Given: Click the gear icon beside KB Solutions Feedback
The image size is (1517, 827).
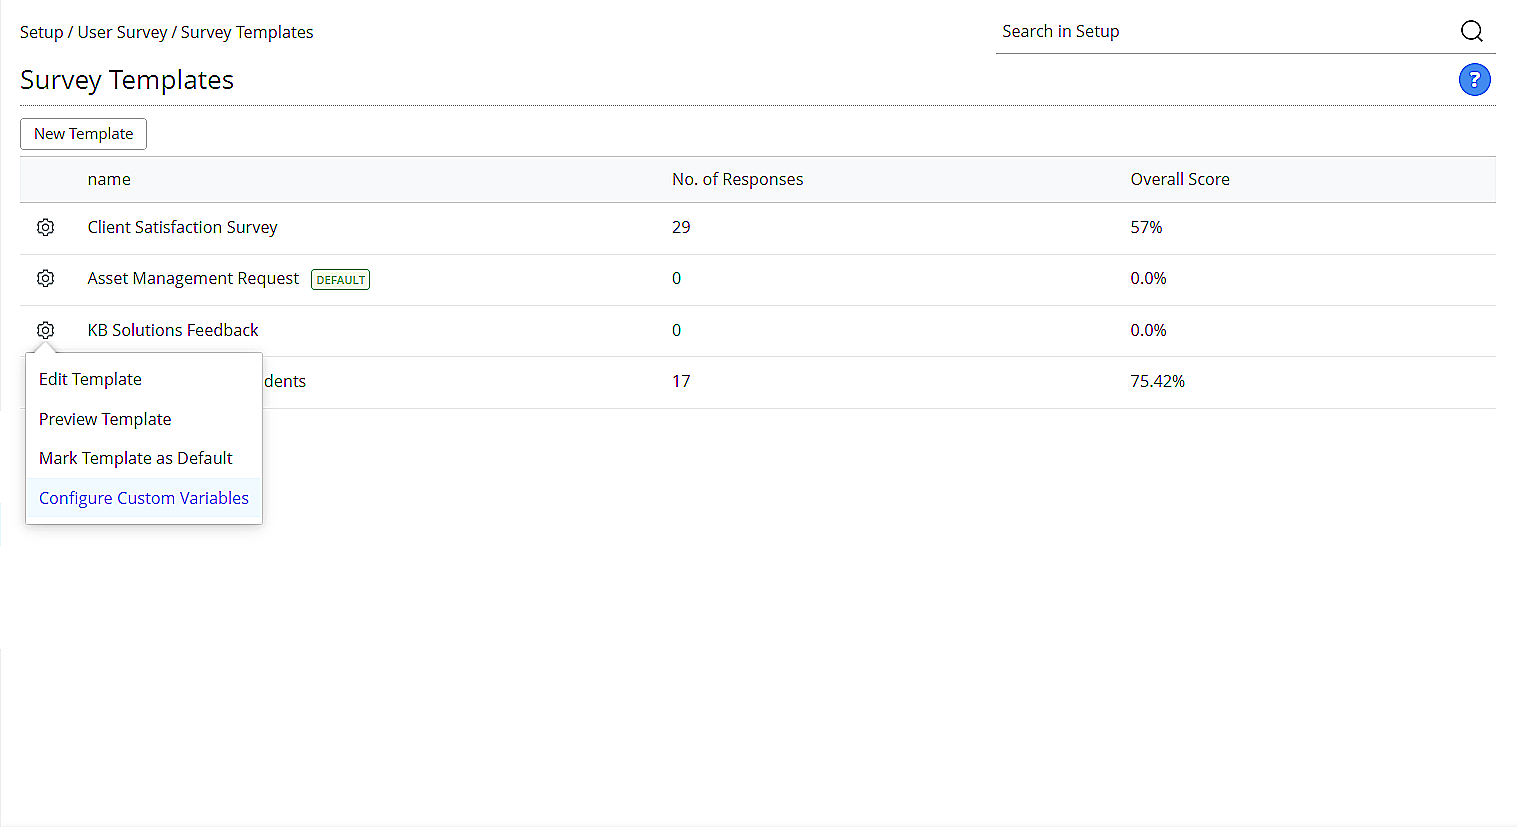Looking at the screenshot, I should [x=45, y=329].
